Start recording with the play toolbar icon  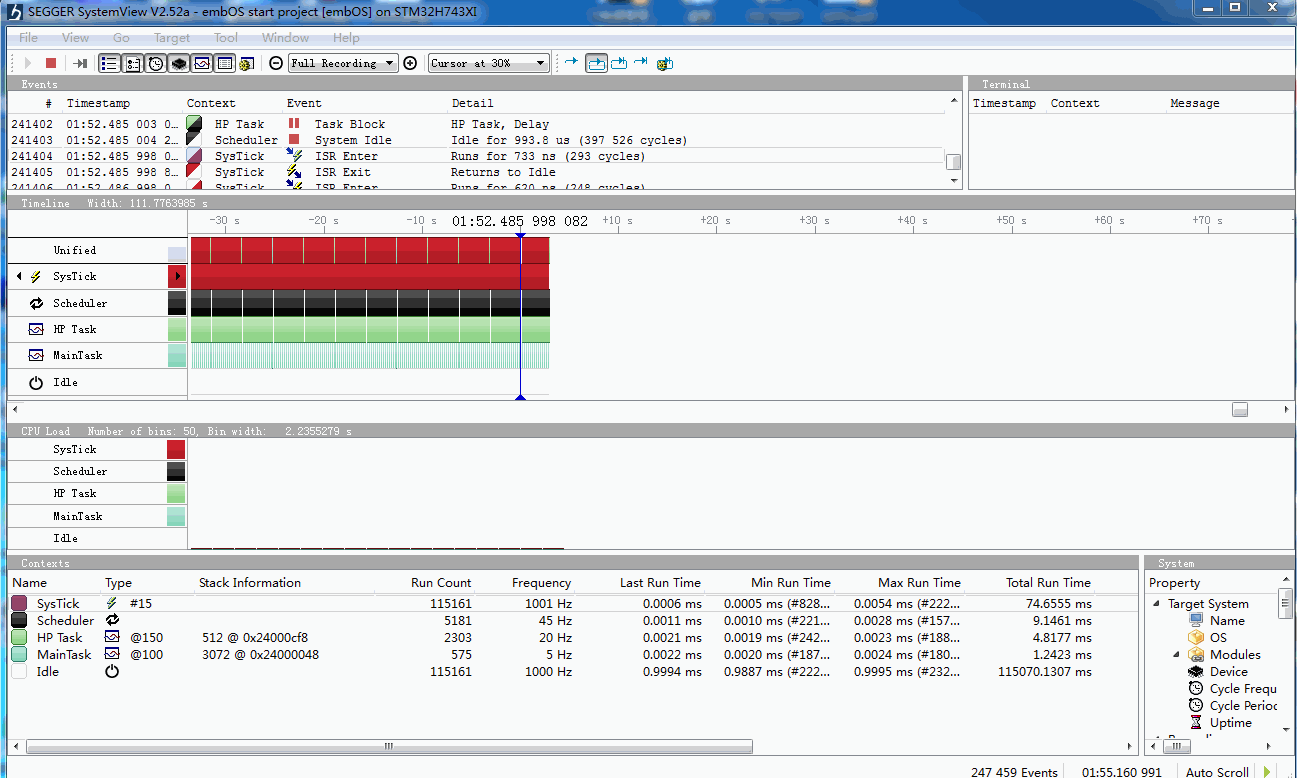[28, 63]
